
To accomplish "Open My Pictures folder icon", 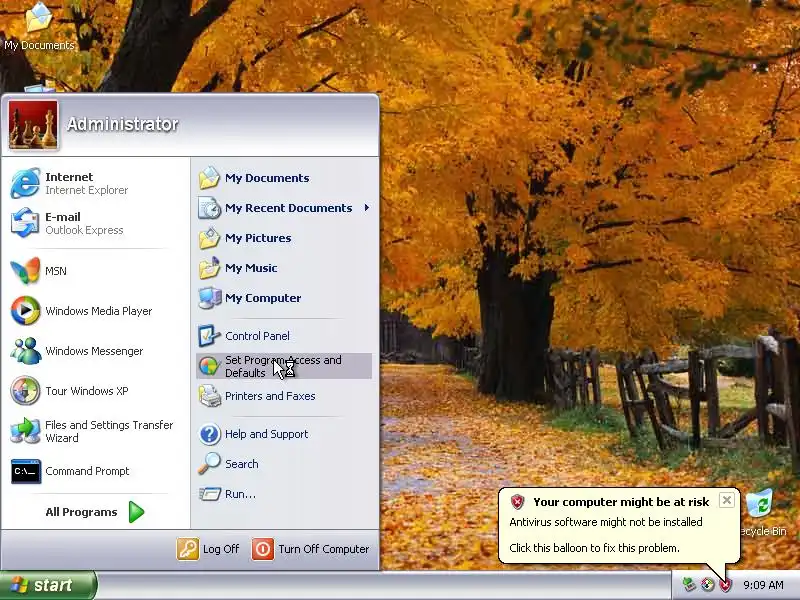I will pos(209,238).
